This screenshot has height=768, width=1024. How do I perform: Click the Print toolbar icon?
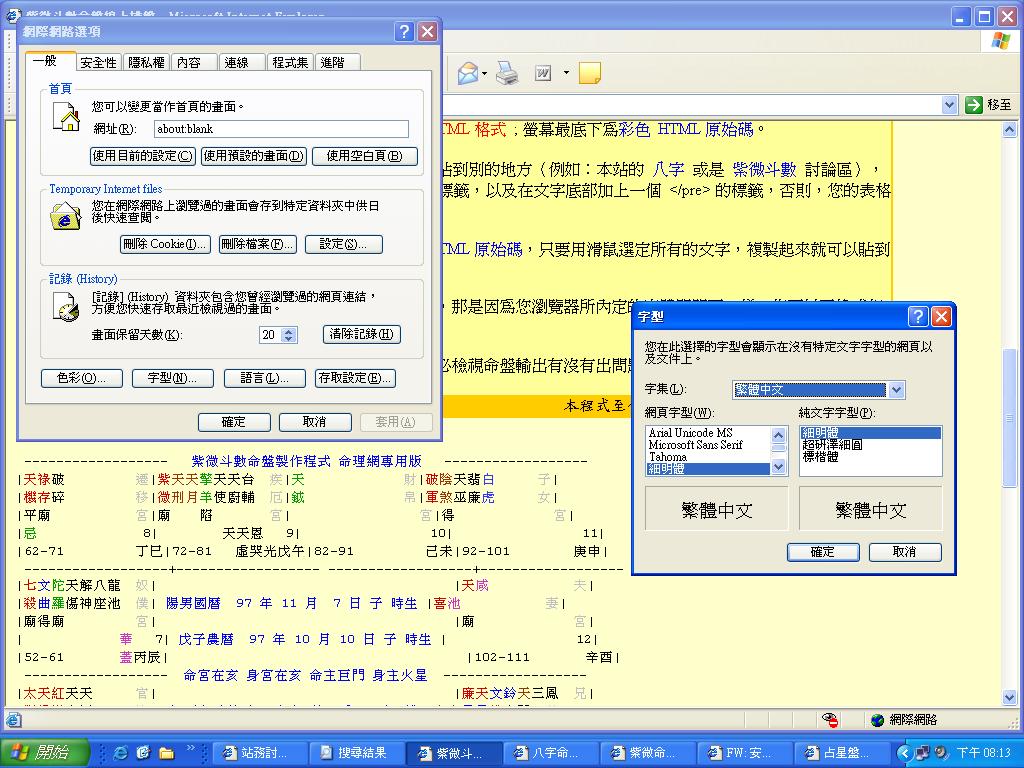(x=507, y=73)
